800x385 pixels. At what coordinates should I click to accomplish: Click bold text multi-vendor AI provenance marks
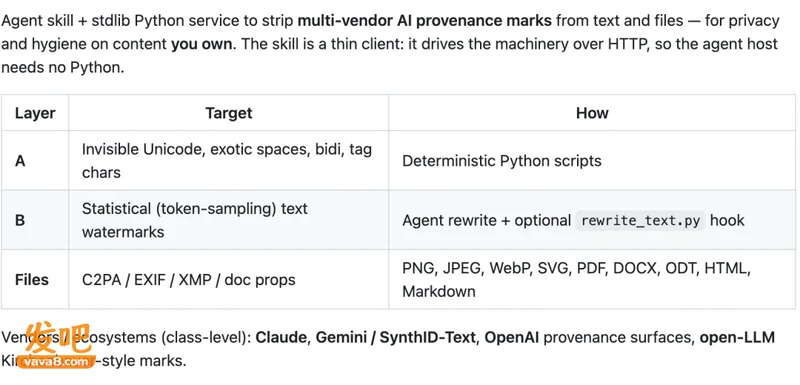point(424,21)
